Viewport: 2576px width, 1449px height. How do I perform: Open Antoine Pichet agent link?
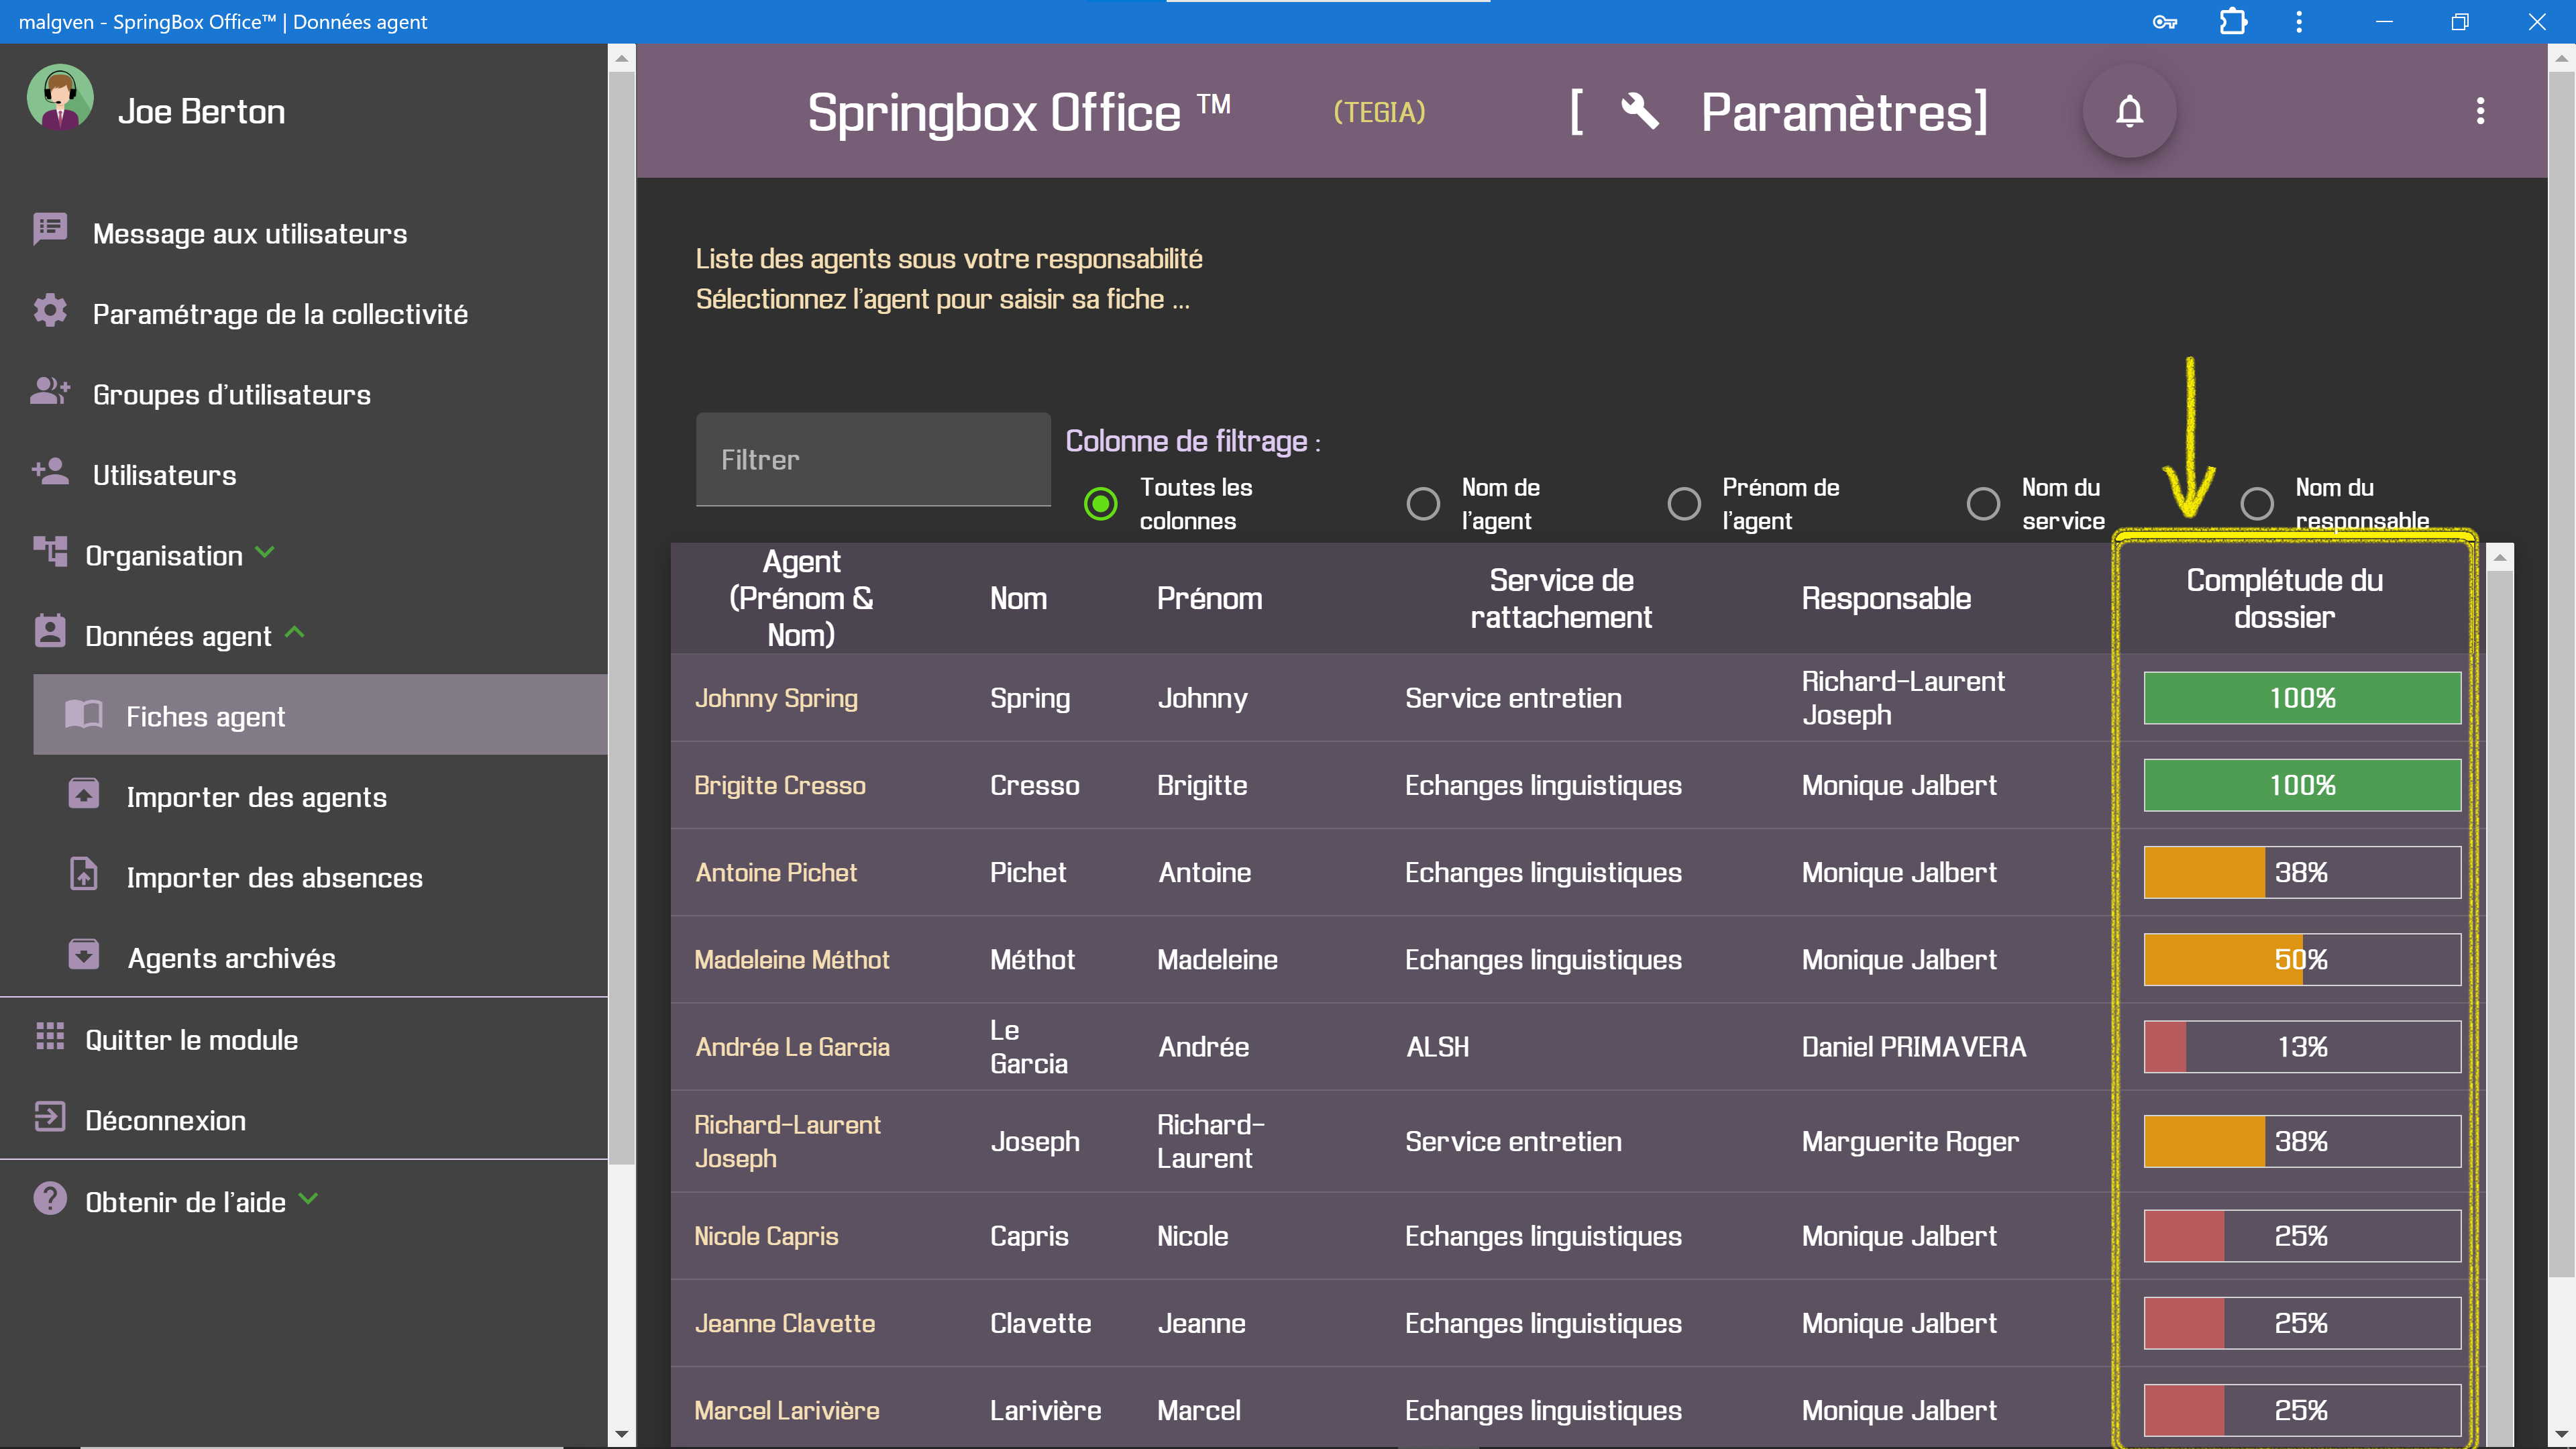coord(776,872)
